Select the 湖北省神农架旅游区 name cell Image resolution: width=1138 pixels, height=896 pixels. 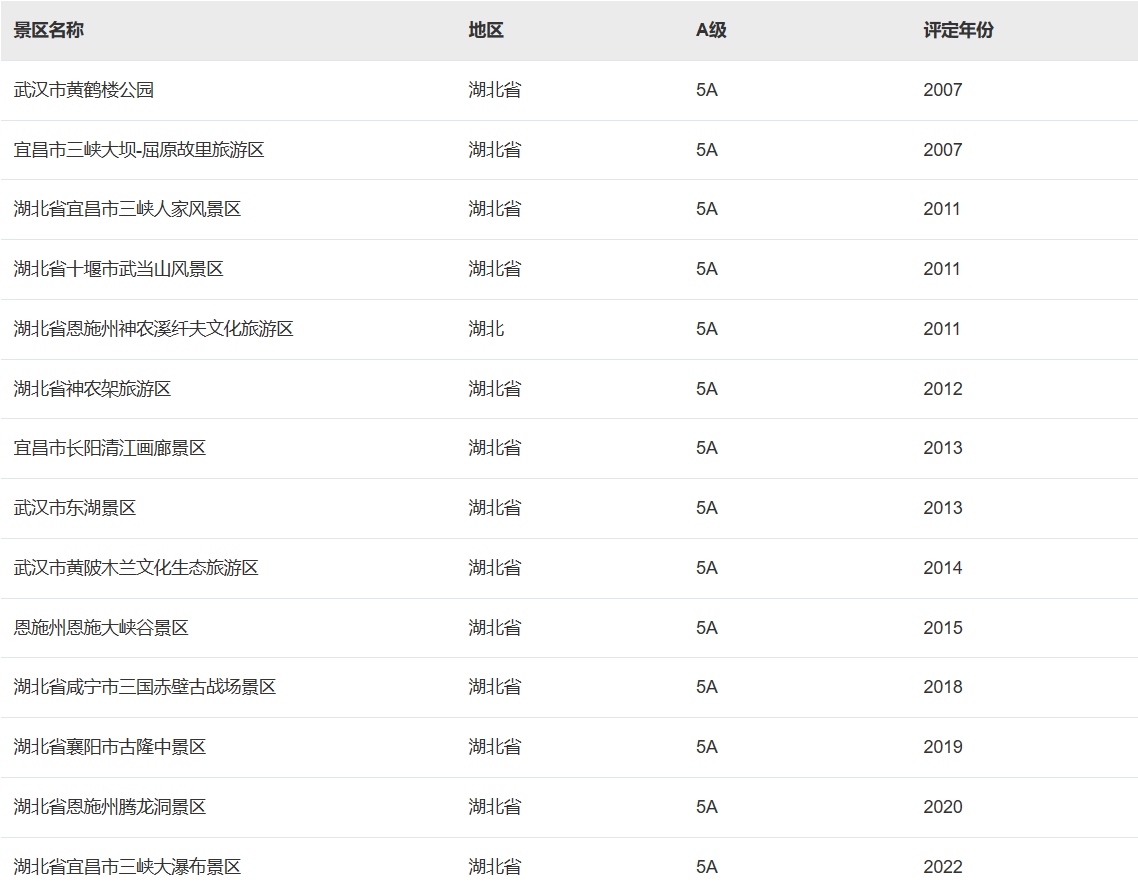click(92, 389)
